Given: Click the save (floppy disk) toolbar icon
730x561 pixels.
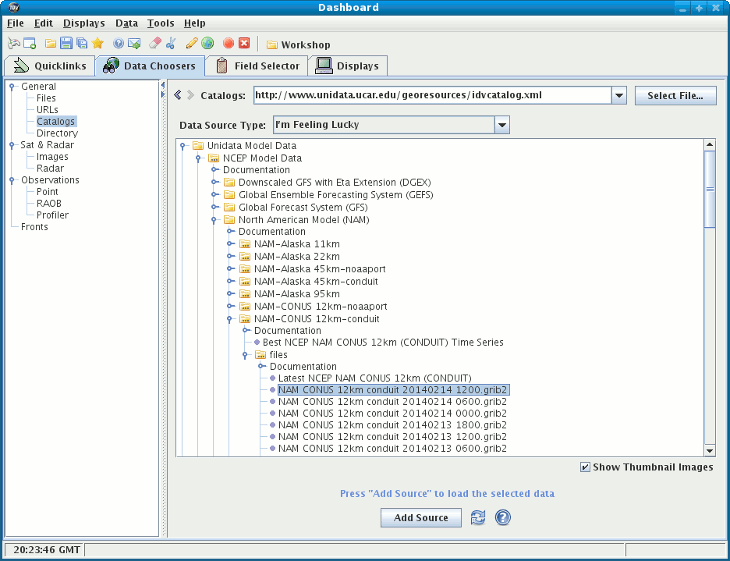Looking at the screenshot, I should click(x=66, y=44).
